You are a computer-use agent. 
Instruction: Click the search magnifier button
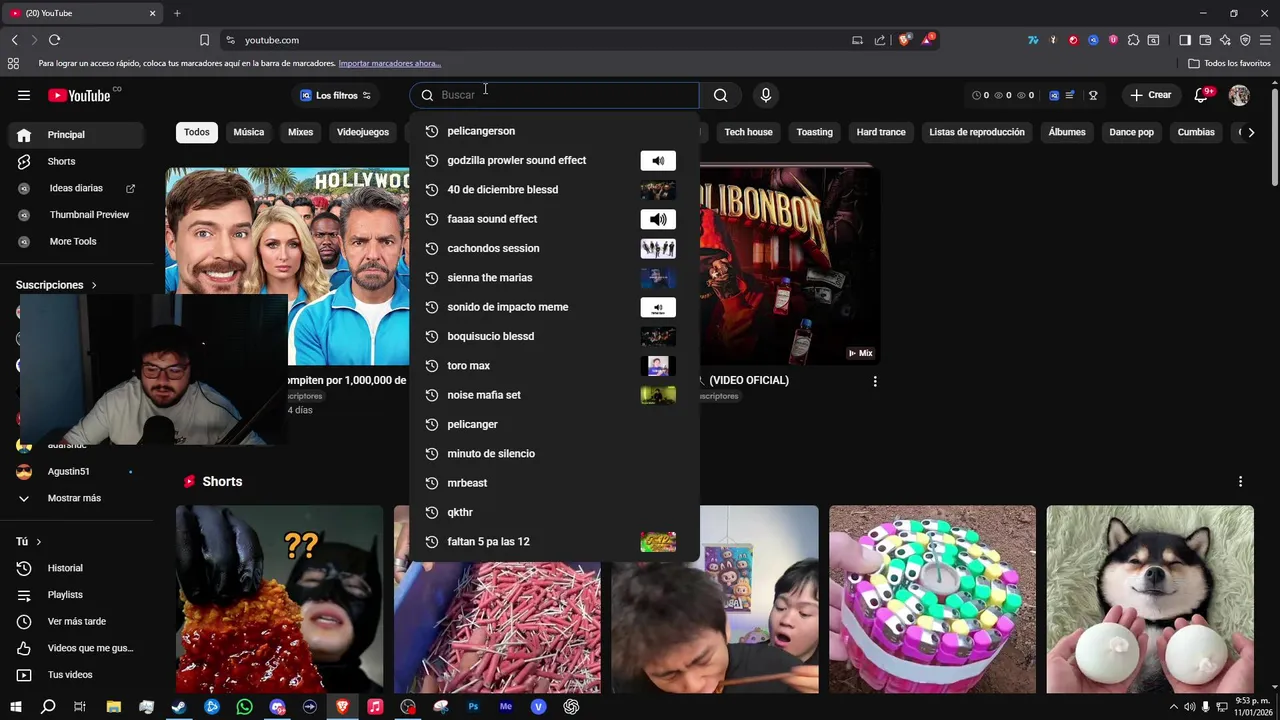[x=721, y=95]
